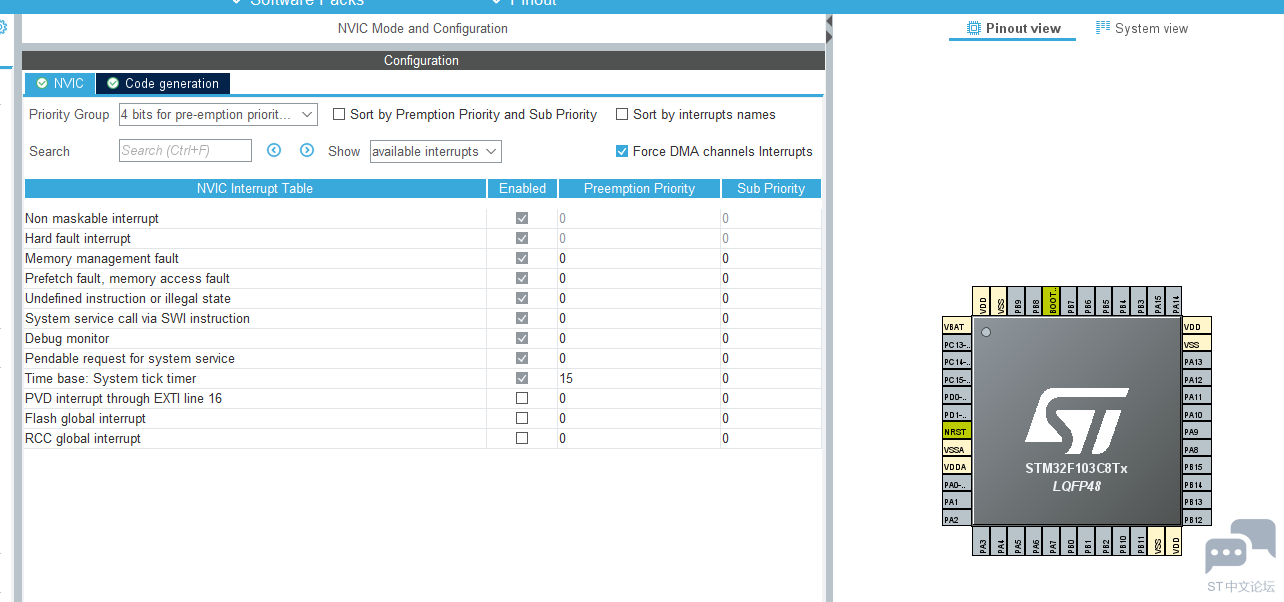Select Pendable request for system service row
This screenshot has height=602, width=1284.
[422, 358]
